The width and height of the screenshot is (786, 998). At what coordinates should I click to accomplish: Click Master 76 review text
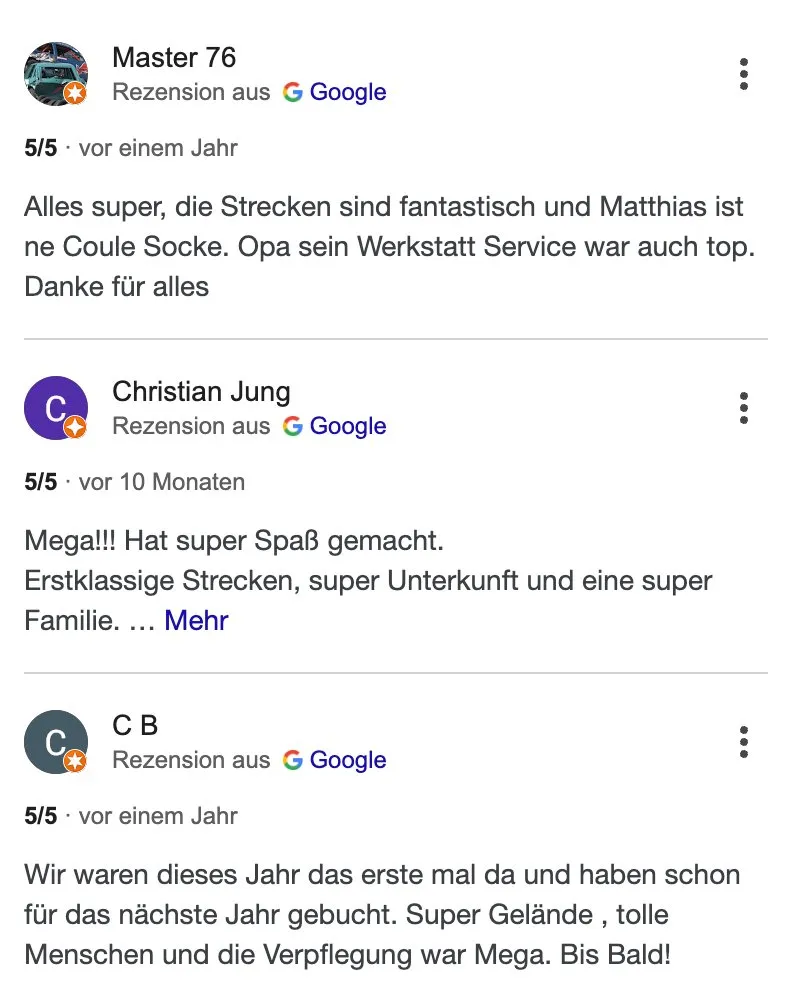point(385,247)
